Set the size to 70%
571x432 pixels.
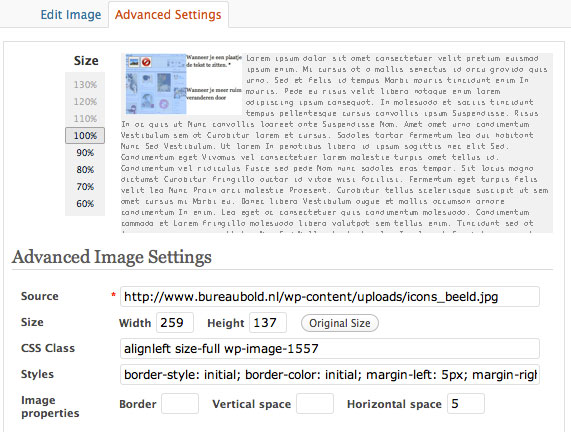[85, 187]
